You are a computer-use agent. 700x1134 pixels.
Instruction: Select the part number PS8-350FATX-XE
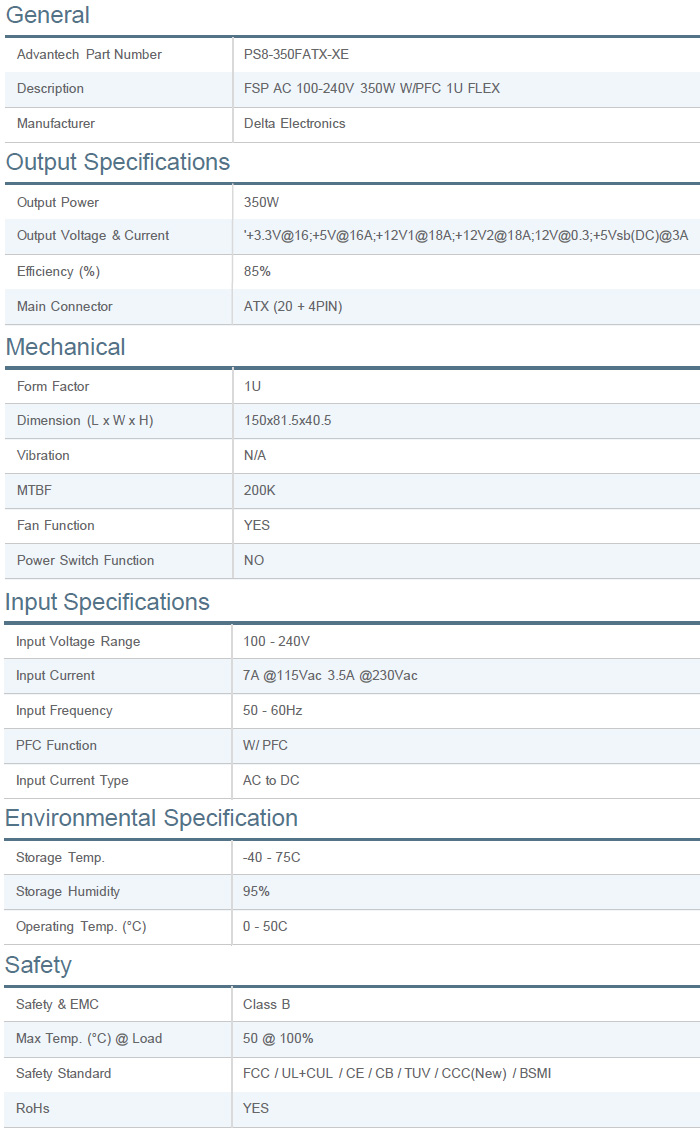tap(296, 54)
